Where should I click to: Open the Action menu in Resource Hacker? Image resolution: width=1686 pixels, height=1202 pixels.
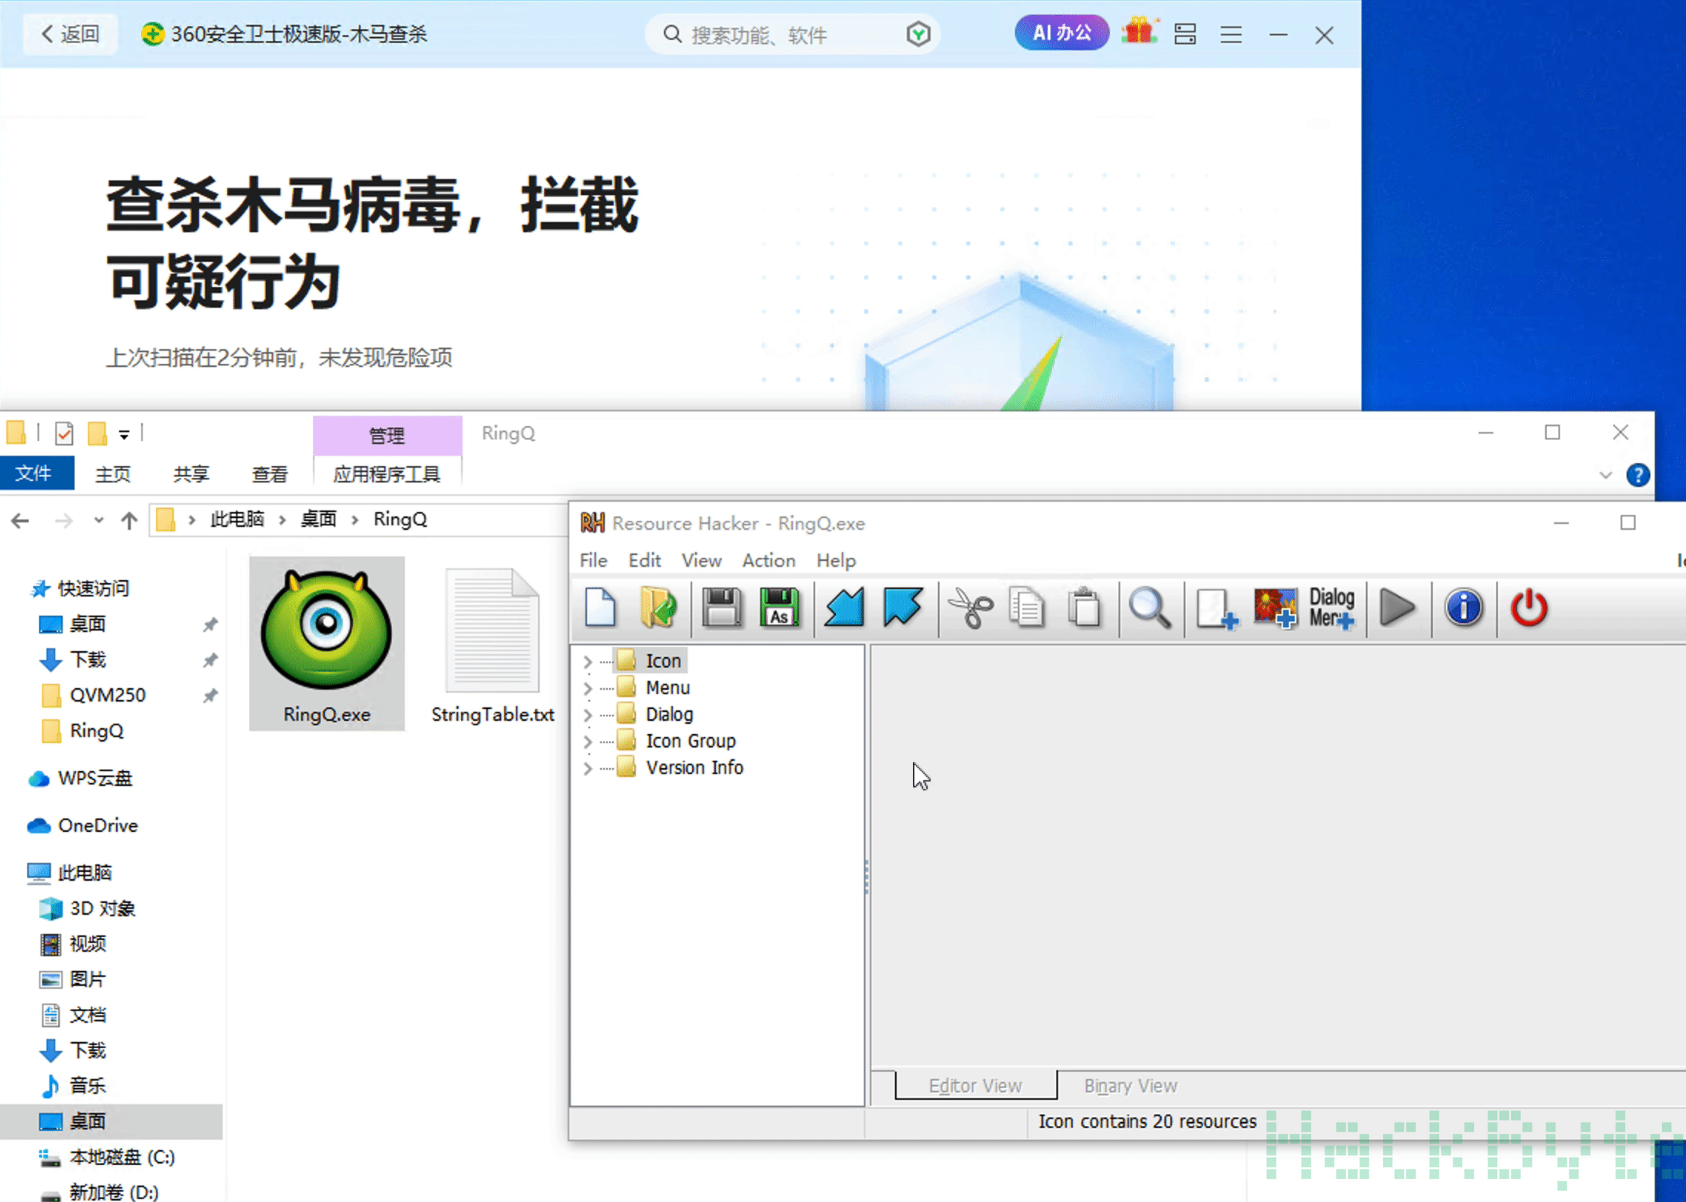pos(768,560)
